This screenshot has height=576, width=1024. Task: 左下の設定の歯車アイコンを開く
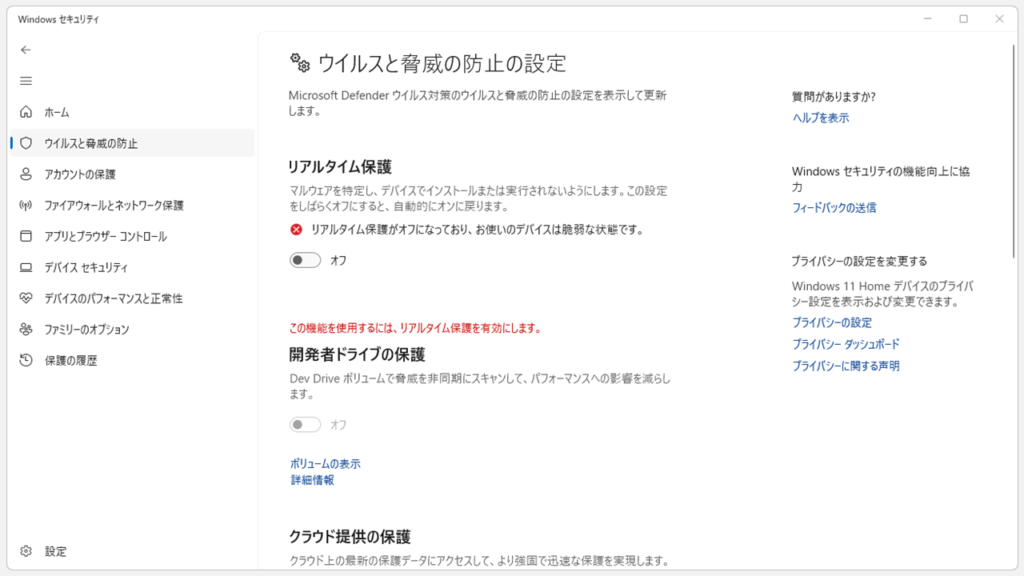click(28, 551)
